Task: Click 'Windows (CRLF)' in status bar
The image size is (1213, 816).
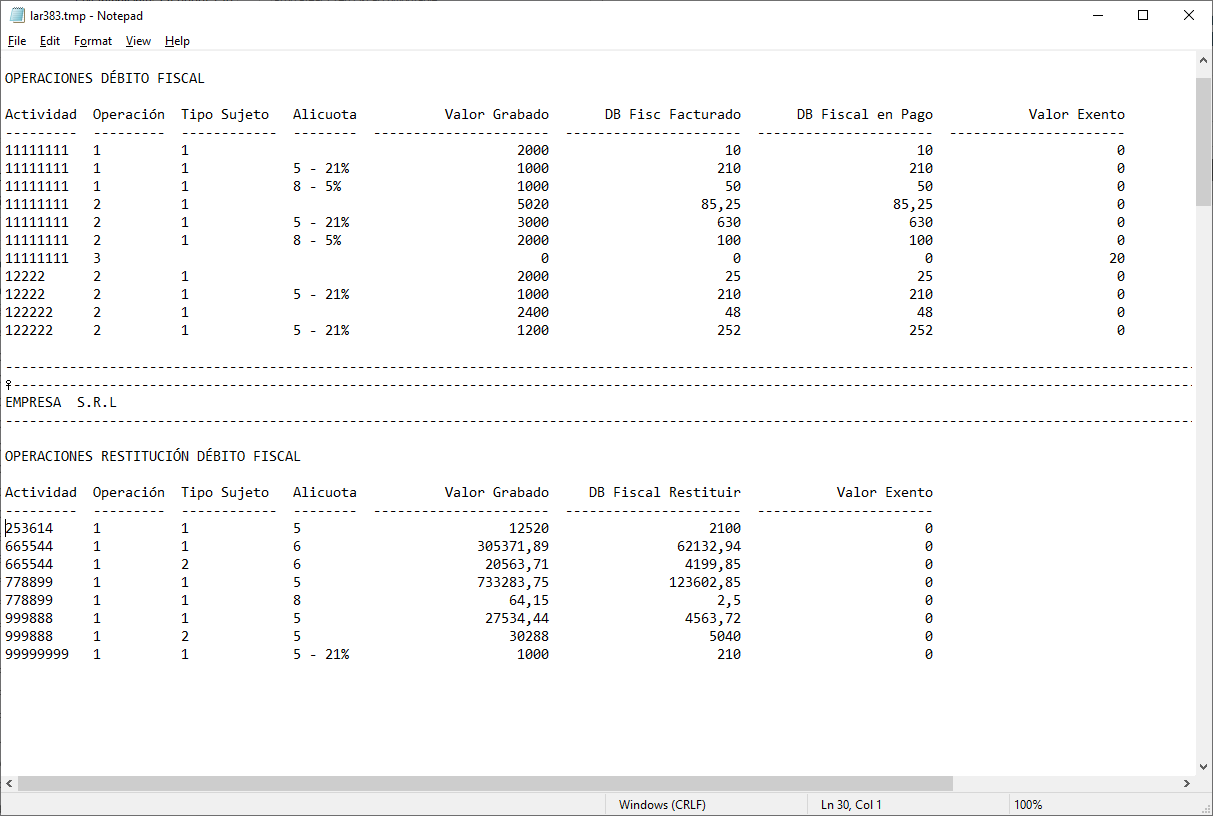Action: click(x=662, y=805)
